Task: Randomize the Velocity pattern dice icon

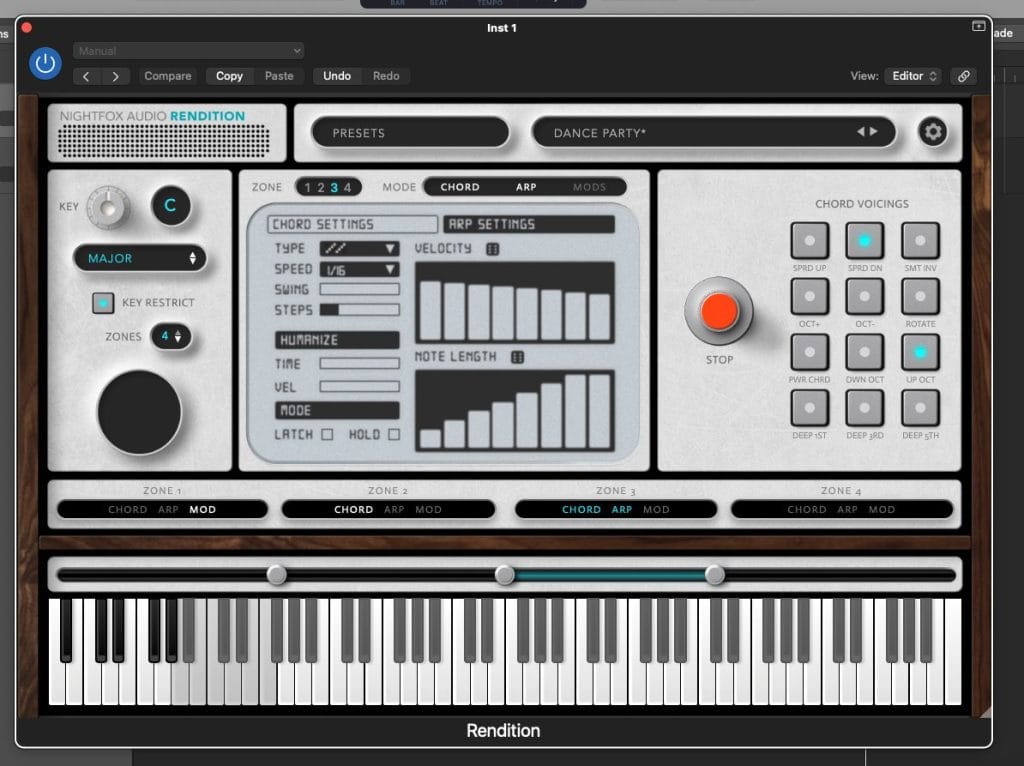Action: click(492, 249)
